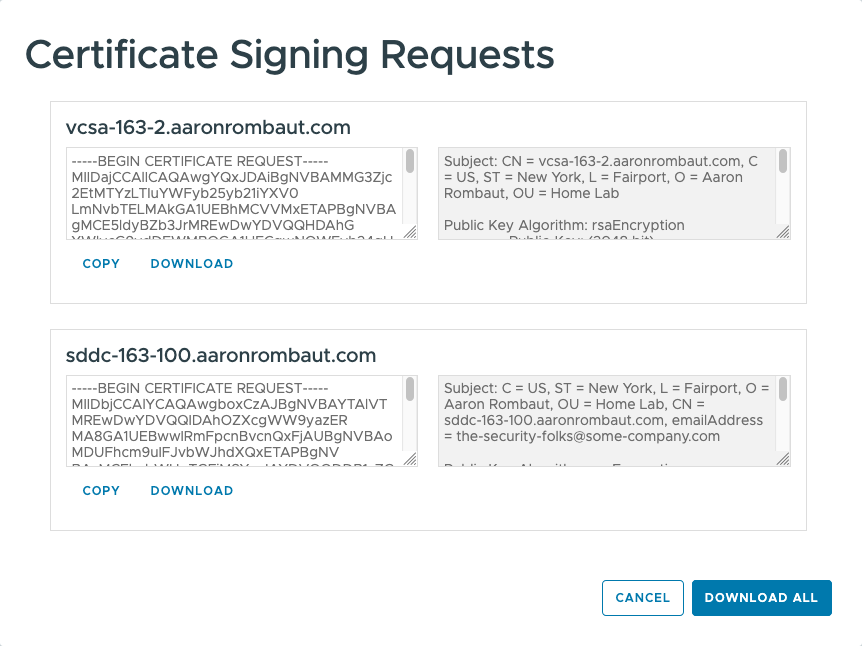The height and width of the screenshot is (646, 862).
Task: Click resize handle of sddc-163-100 Subject box
Action: 783,459
